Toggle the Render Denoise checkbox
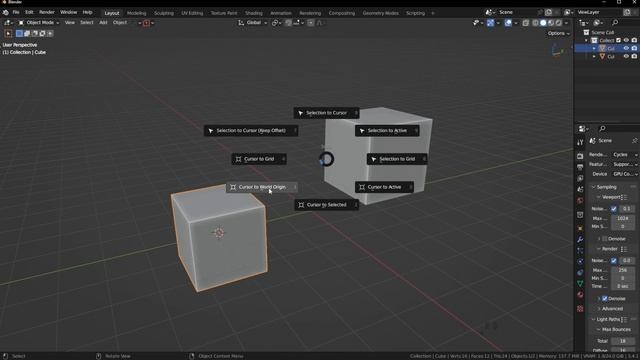Screen dimensions: 640x360 605,298
